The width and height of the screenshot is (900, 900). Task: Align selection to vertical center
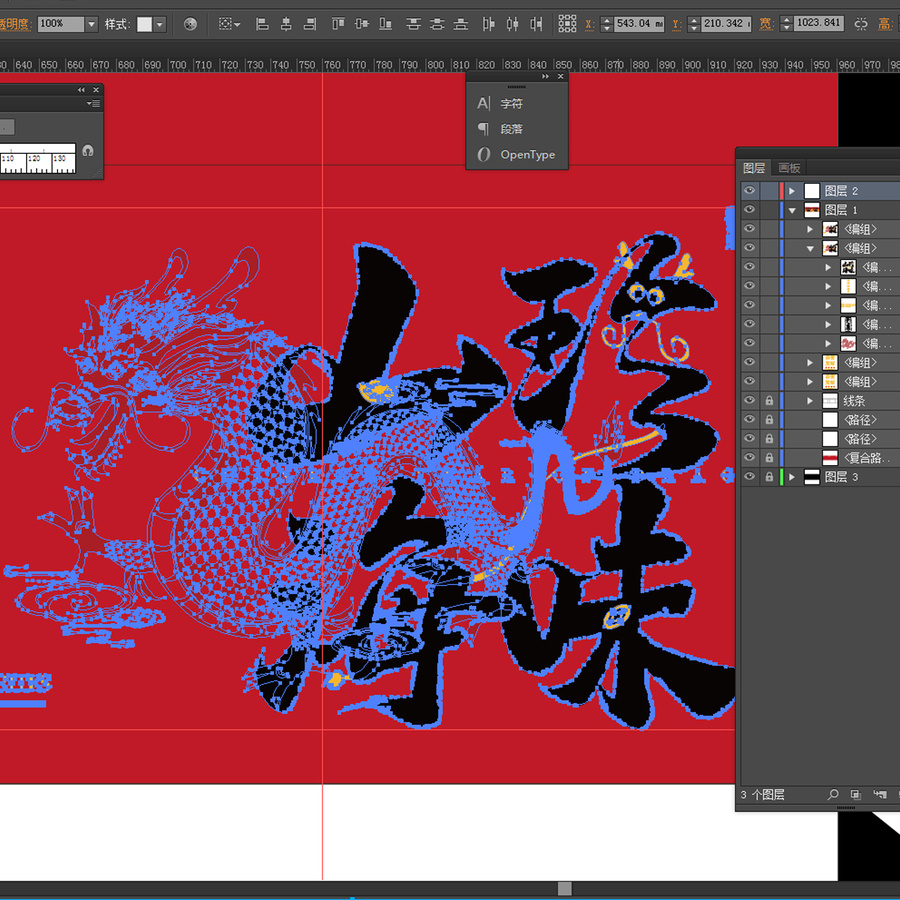362,24
